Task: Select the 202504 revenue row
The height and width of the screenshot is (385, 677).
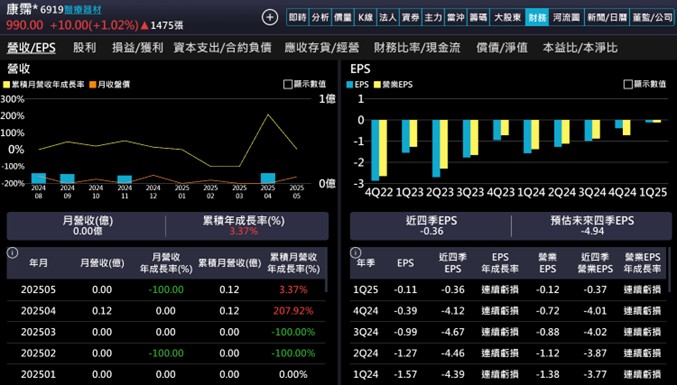Action: 166,311
